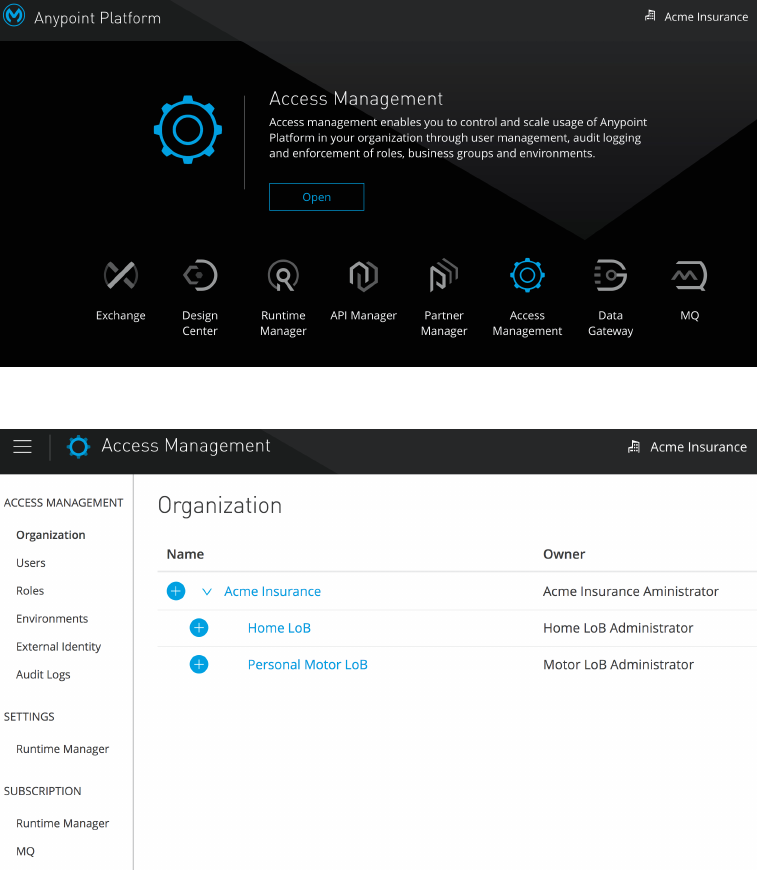Click the SETTINGS sidebar section heading
Viewport: 757px width, 870px height.
point(29,717)
